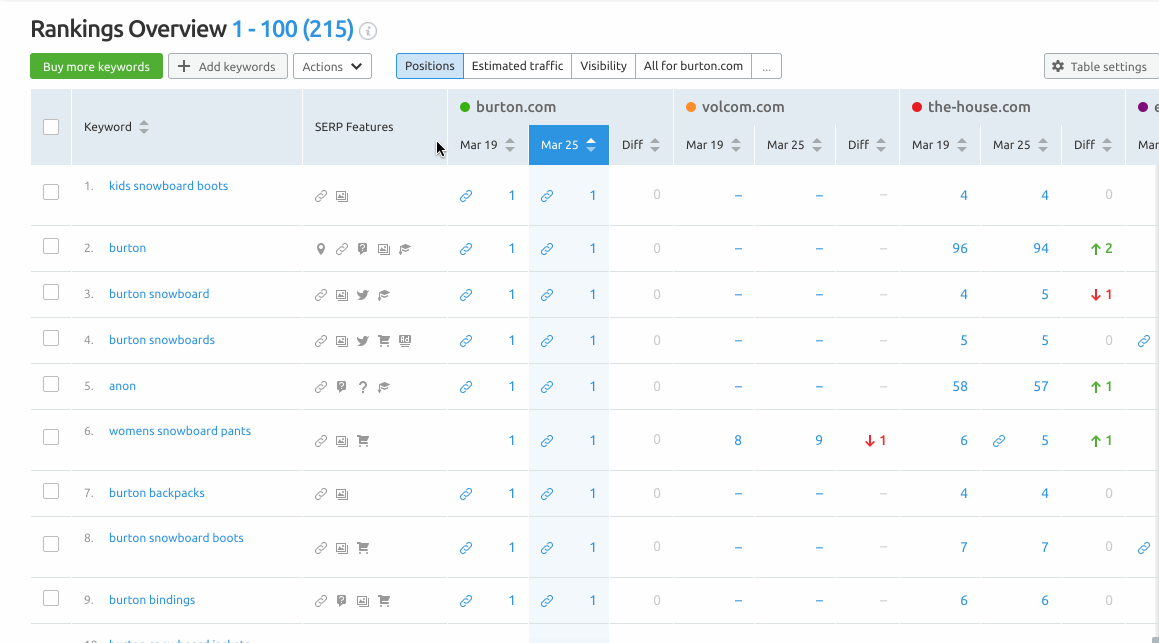Screen dimensions: 1159x643
Task: Click the Ad icon in burton snowboards row
Action: (405, 341)
